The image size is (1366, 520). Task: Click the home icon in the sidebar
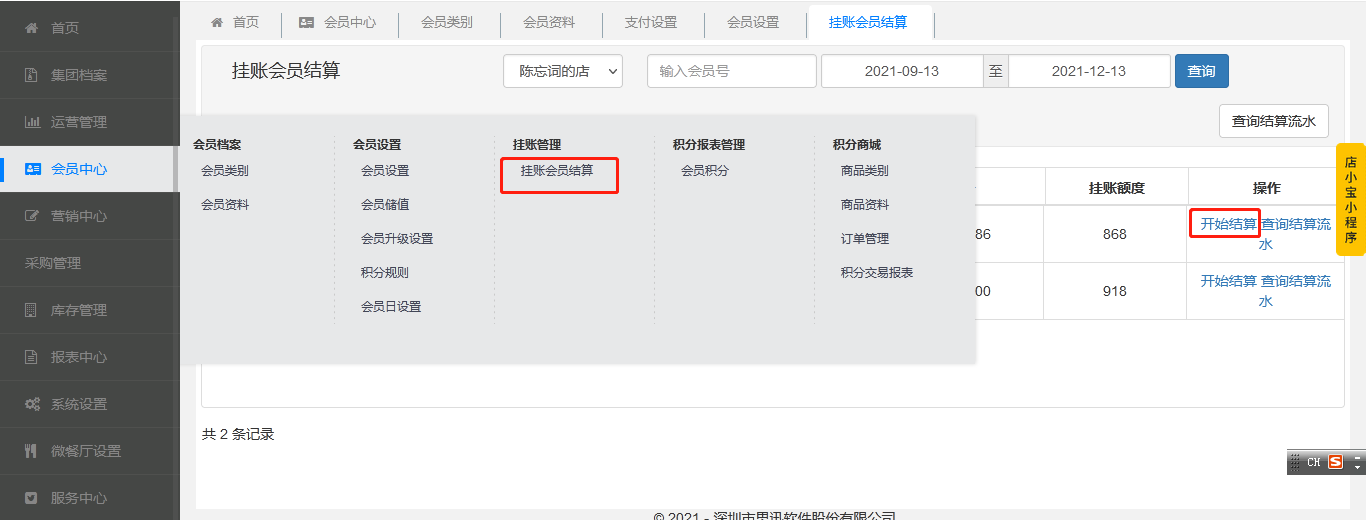tap(32, 28)
